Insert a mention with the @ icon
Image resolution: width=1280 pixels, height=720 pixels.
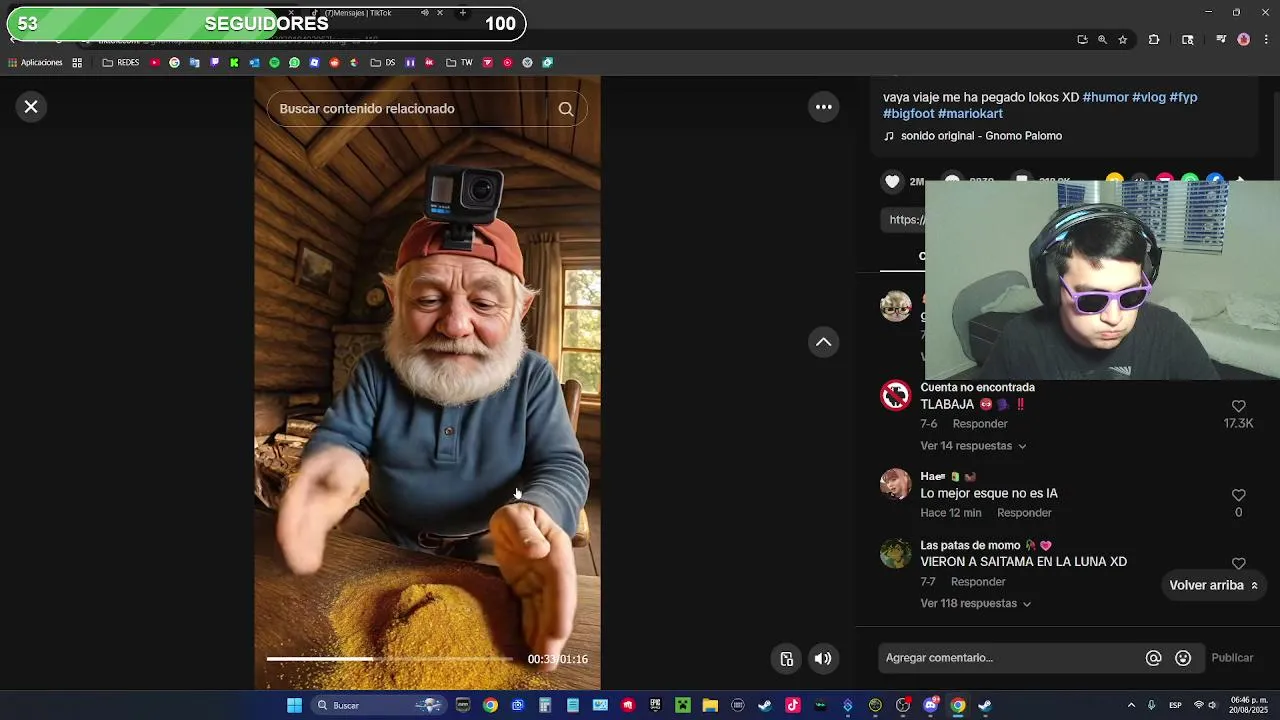point(1153,658)
